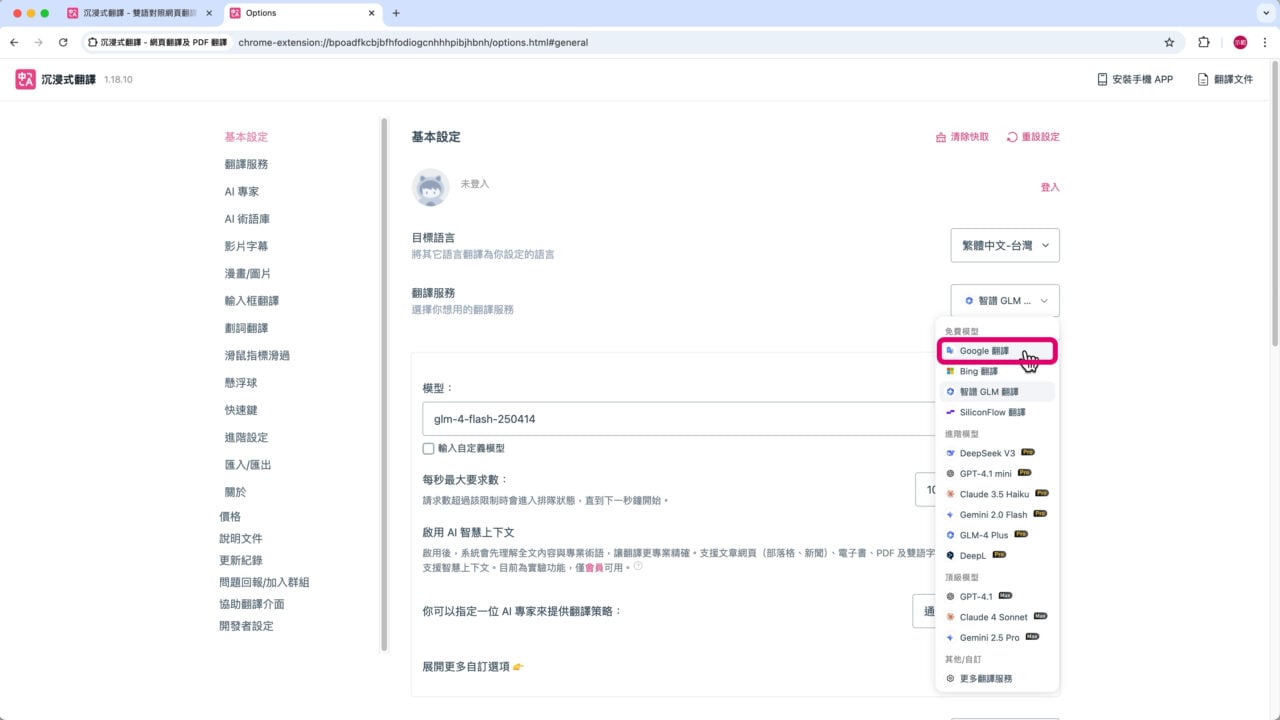The width and height of the screenshot is (1280, 720).
Task: Click the user avatar image
Action: pyautogui.click(x=431, y=187)
